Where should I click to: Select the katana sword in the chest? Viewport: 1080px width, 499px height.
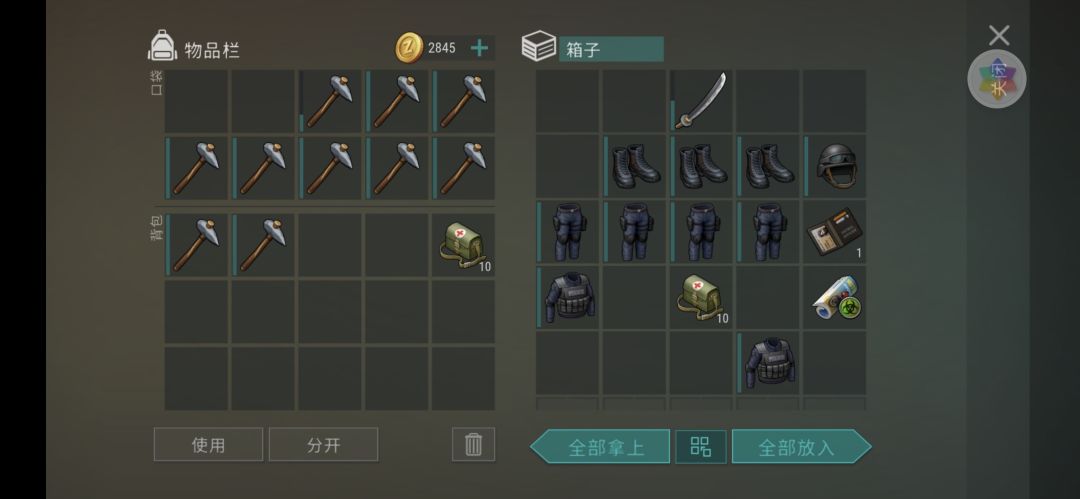[700, 101]
